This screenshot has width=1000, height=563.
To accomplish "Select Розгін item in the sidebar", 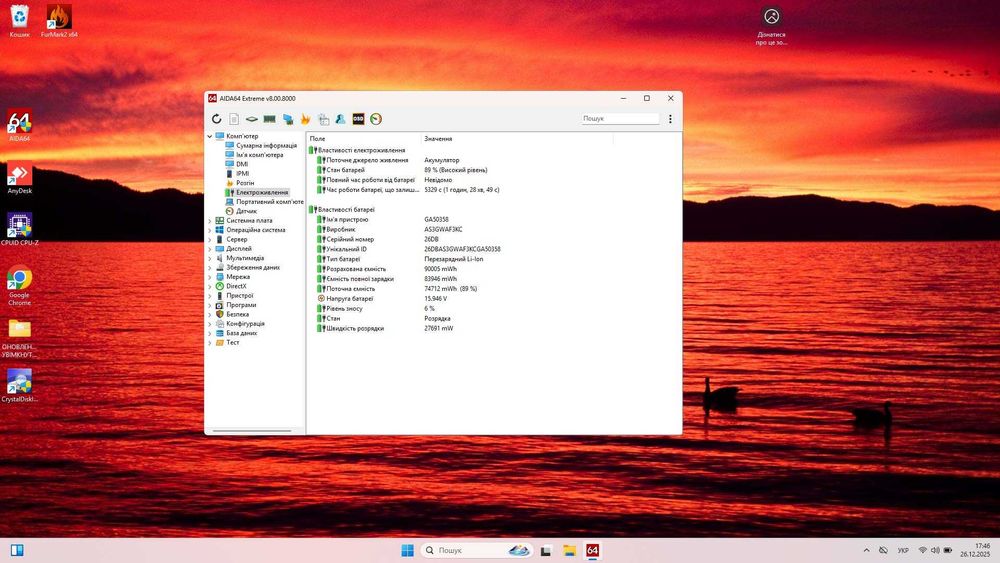I will pos(245,183).
